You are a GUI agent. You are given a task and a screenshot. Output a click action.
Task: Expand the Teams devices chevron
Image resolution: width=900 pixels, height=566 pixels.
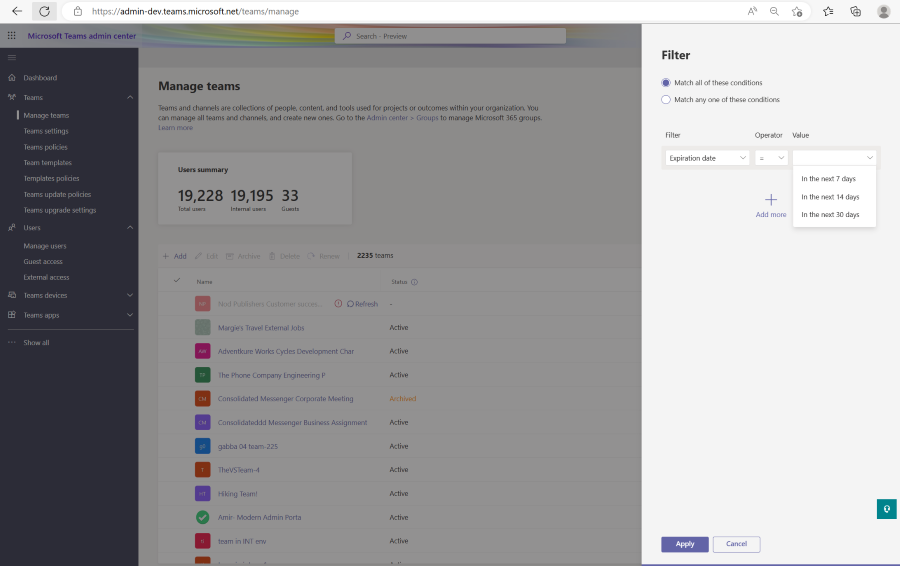pos(130,295)
